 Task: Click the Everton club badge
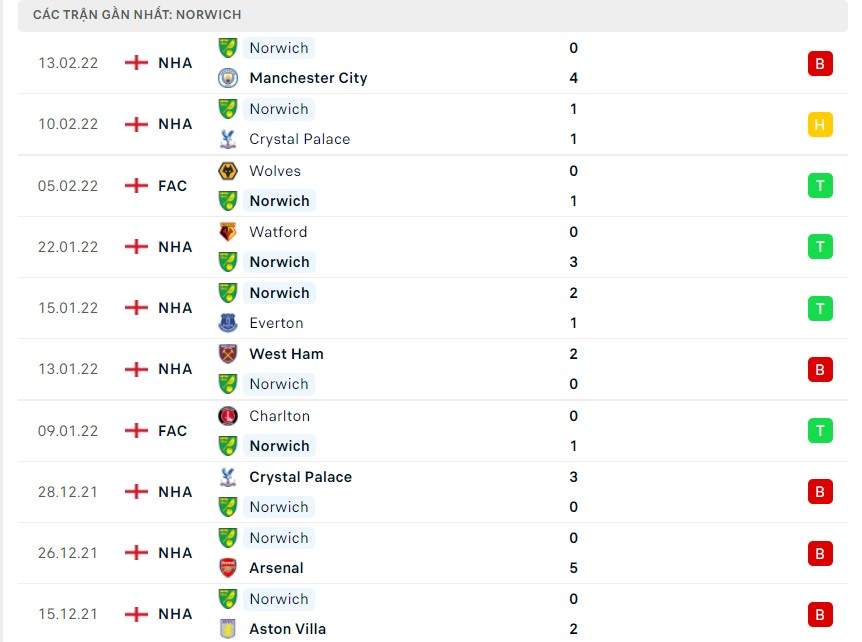point(228,323)
